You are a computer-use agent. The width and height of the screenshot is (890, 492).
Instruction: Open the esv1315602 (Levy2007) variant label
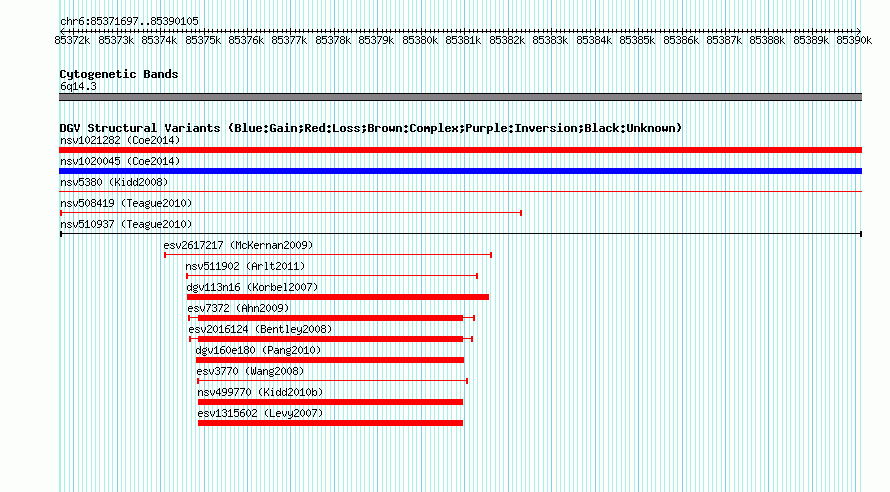(x=260, y=413)
